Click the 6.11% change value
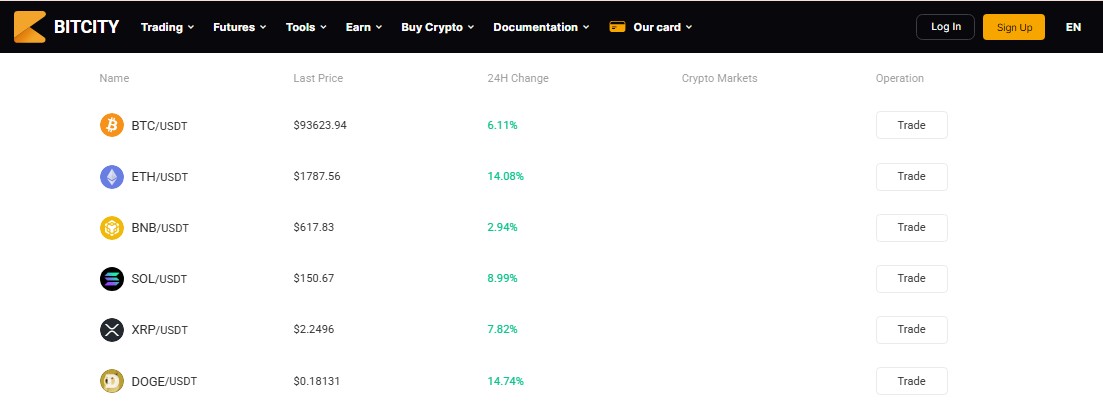 [502, 125]
